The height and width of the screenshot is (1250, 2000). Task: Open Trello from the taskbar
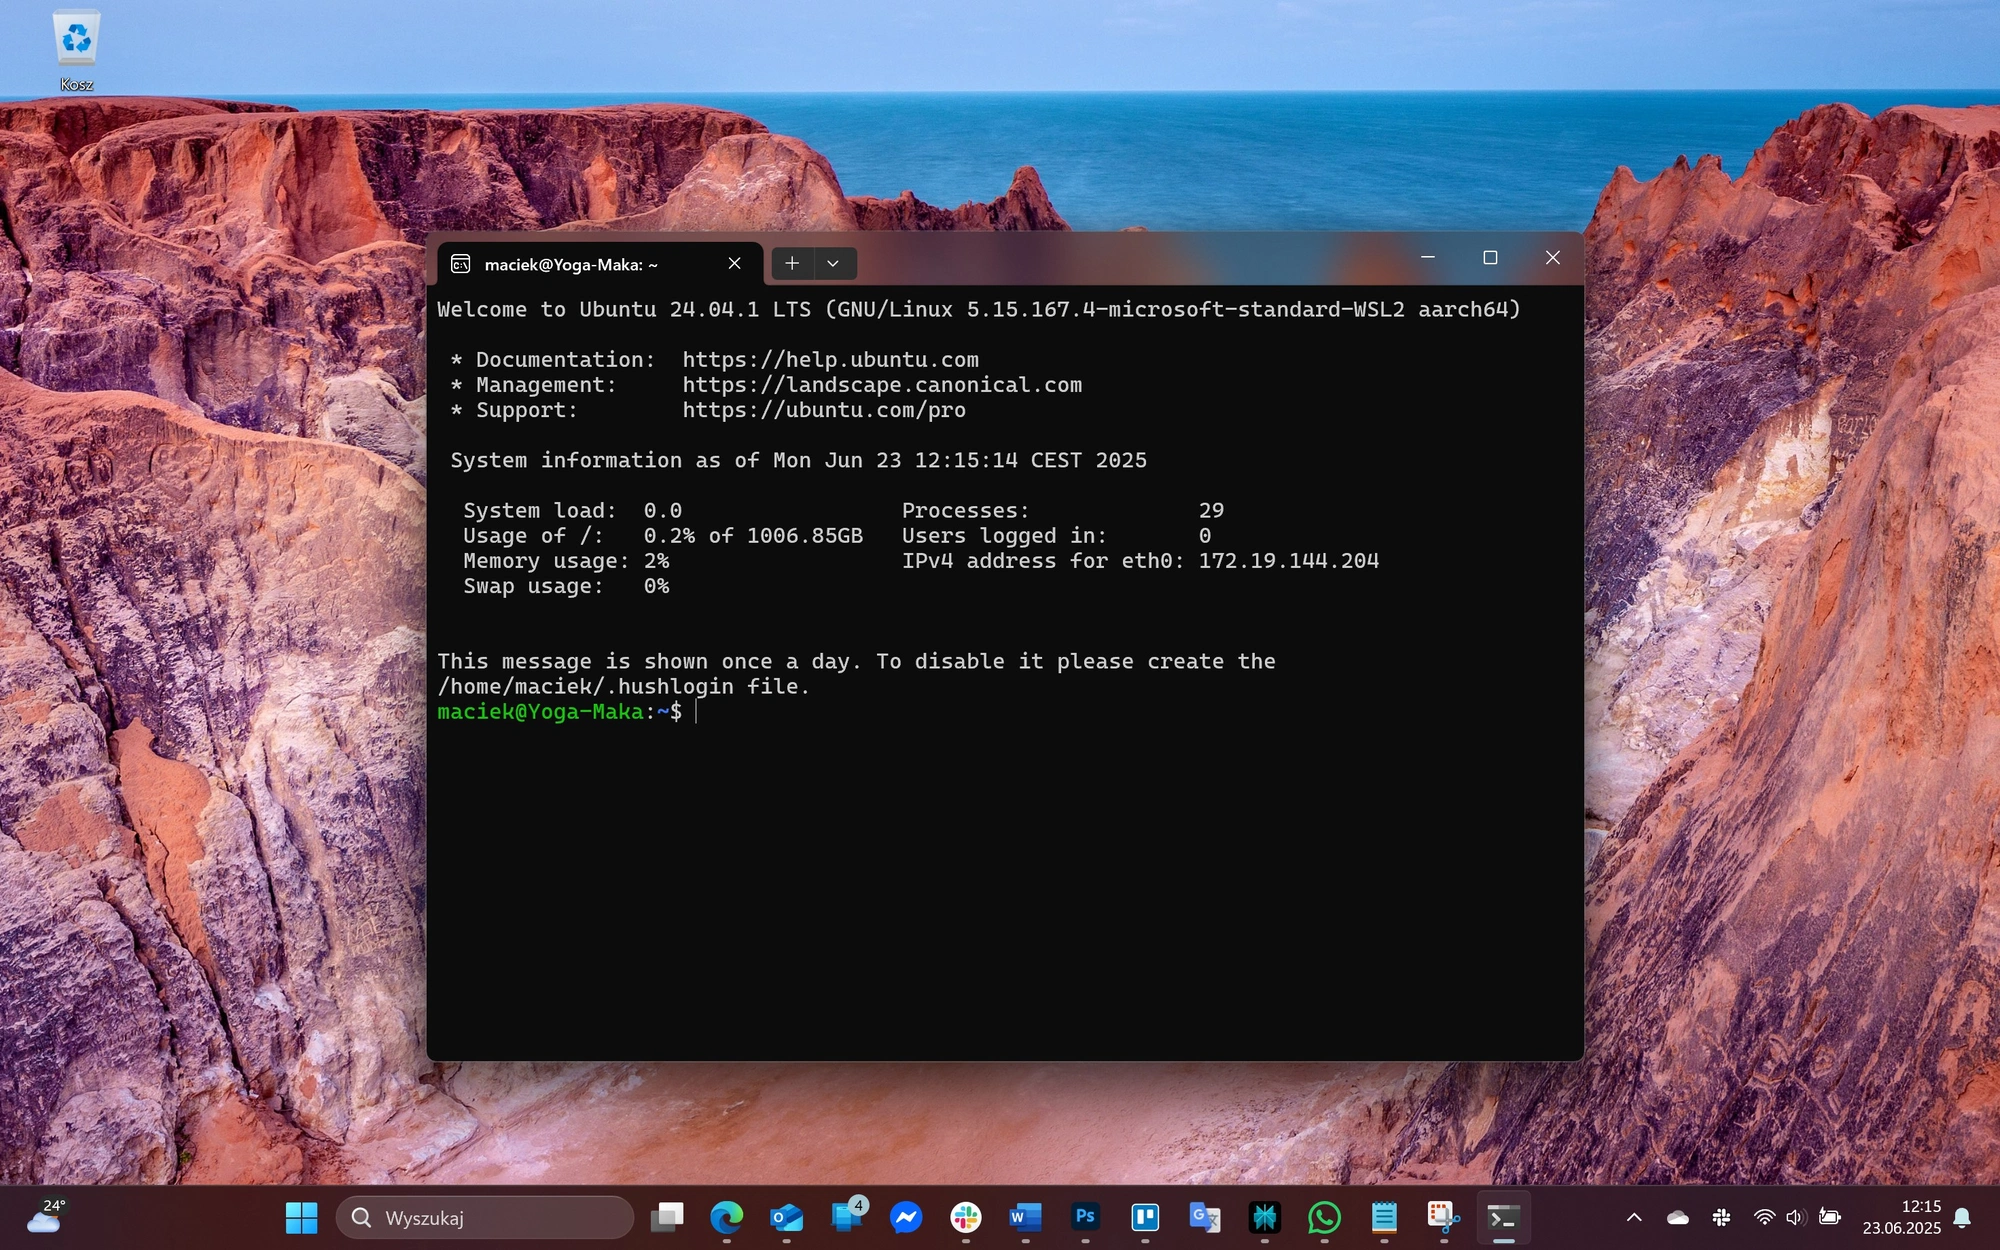(1145, 1217)
